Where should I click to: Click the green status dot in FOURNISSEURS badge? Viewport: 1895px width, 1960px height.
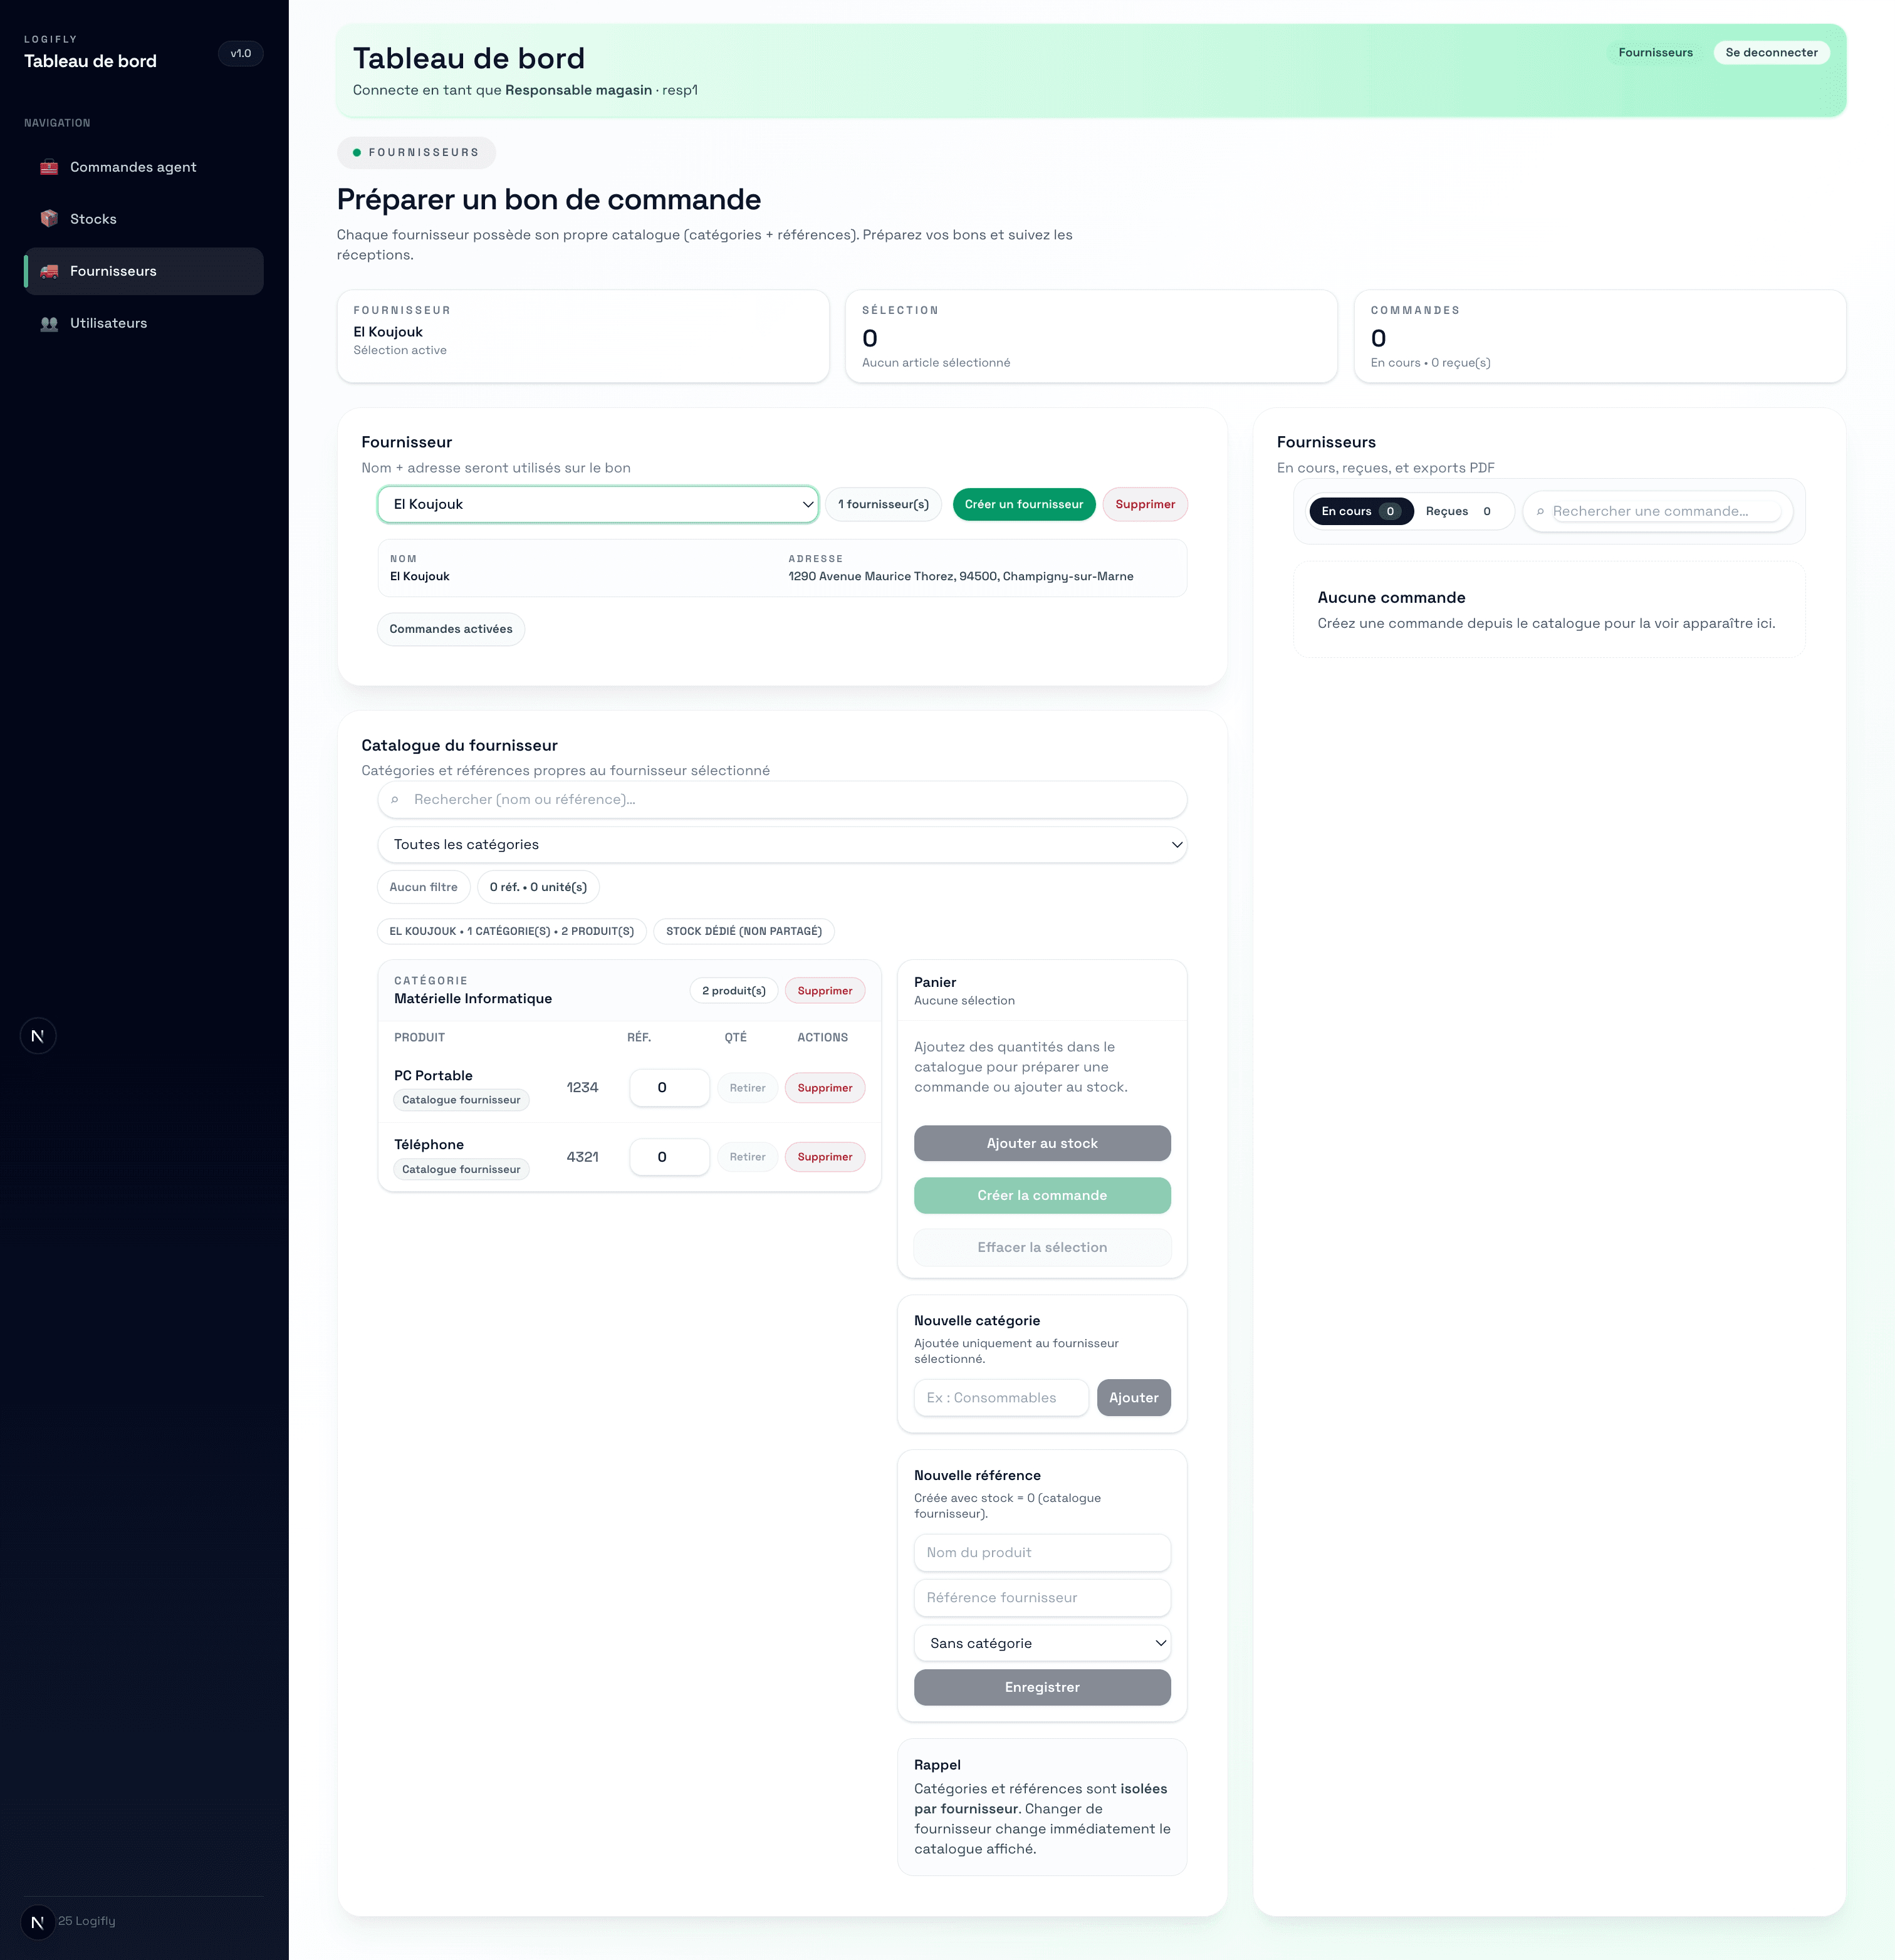point(357,152)
